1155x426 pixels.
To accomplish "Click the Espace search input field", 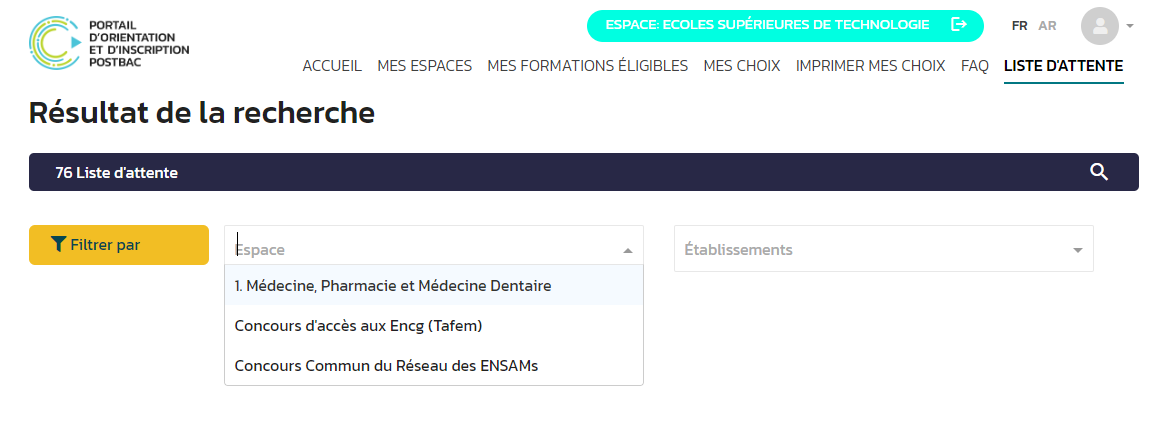I will (x=420, y=249).
